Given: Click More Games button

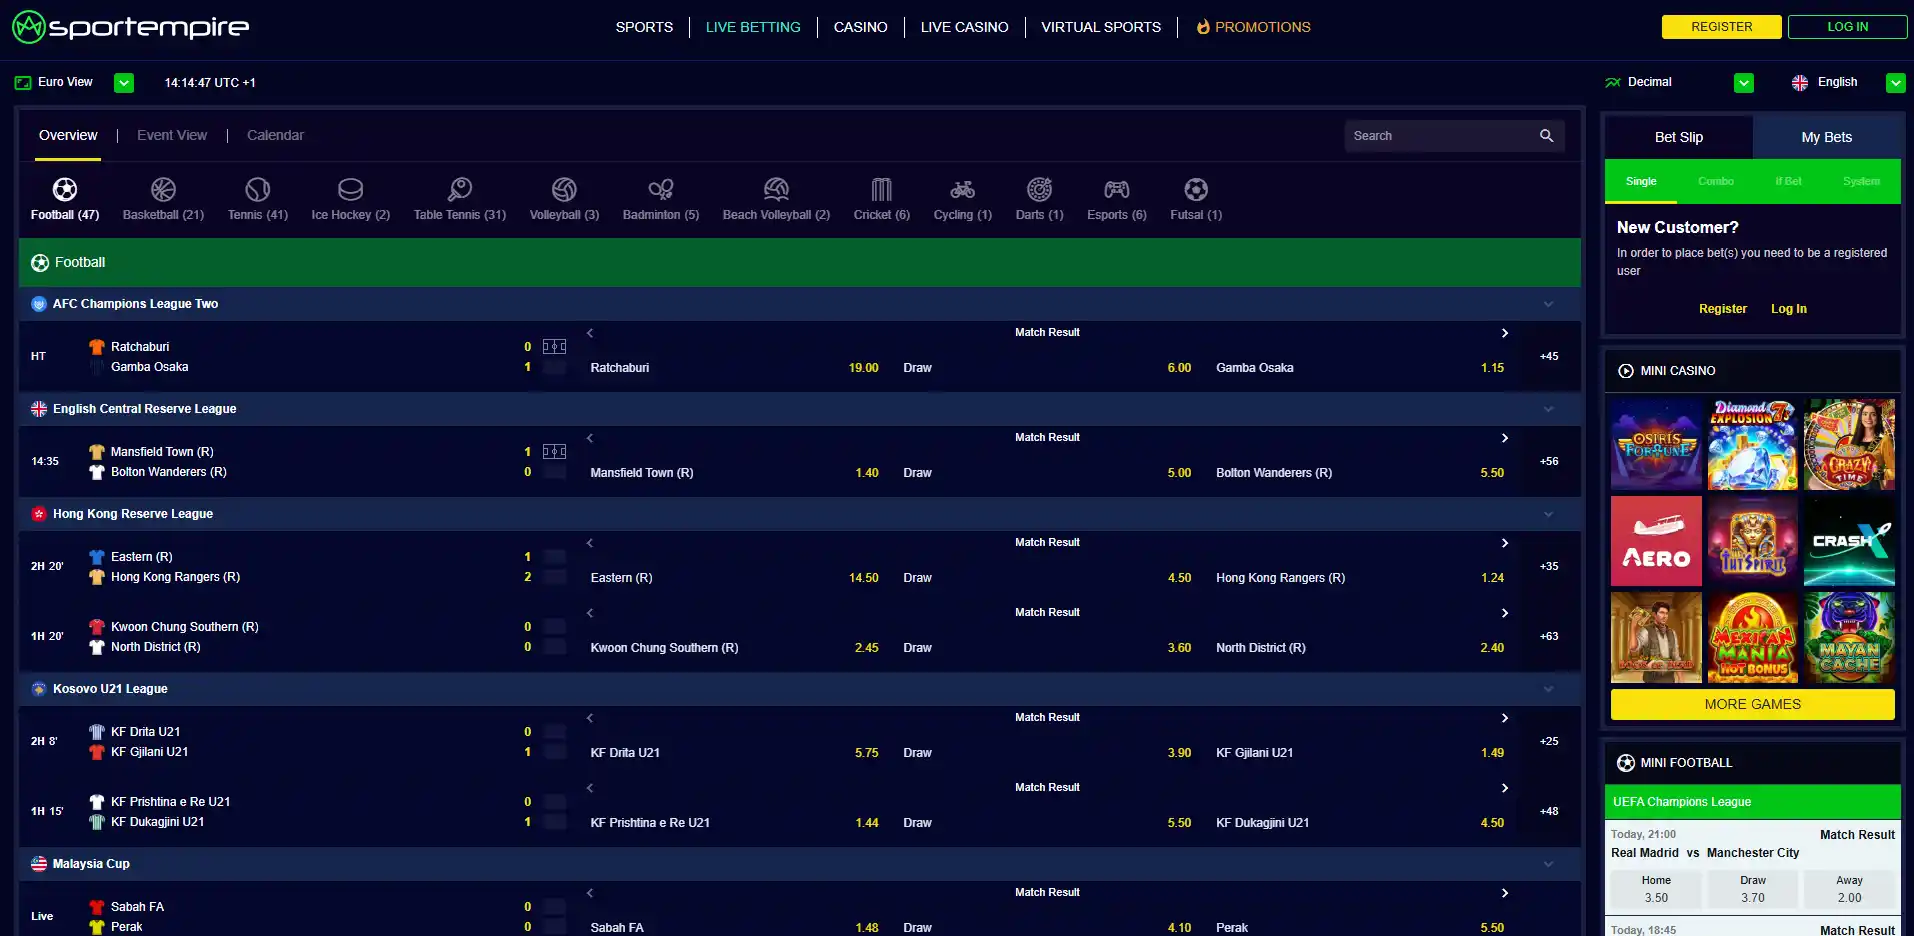Looking at the screenshot, I should click(1752, 704).
